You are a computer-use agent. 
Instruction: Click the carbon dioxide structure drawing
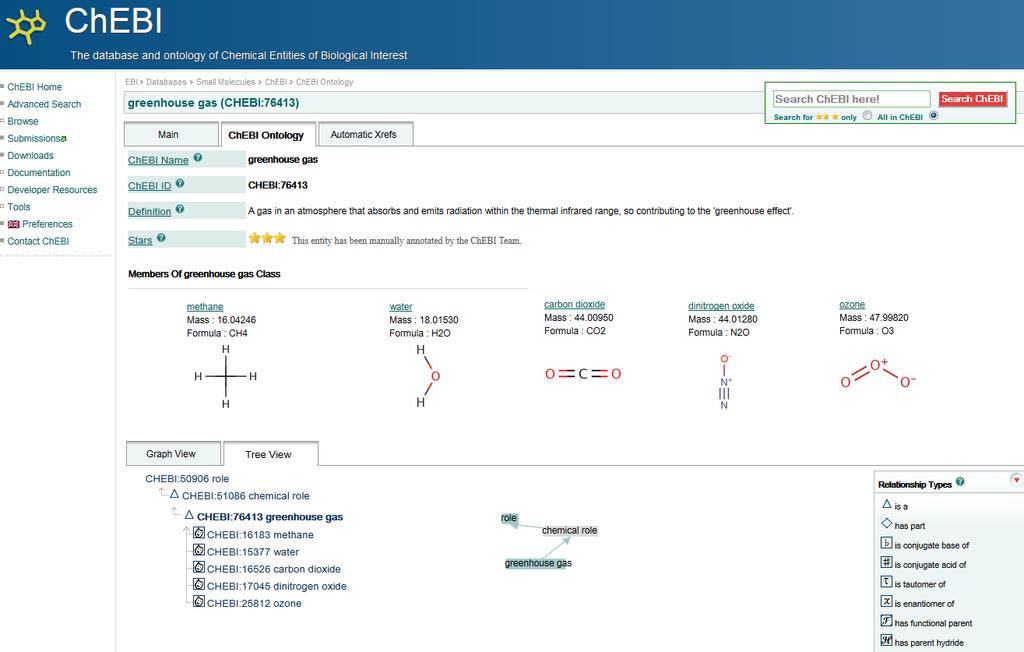point(583,374)
